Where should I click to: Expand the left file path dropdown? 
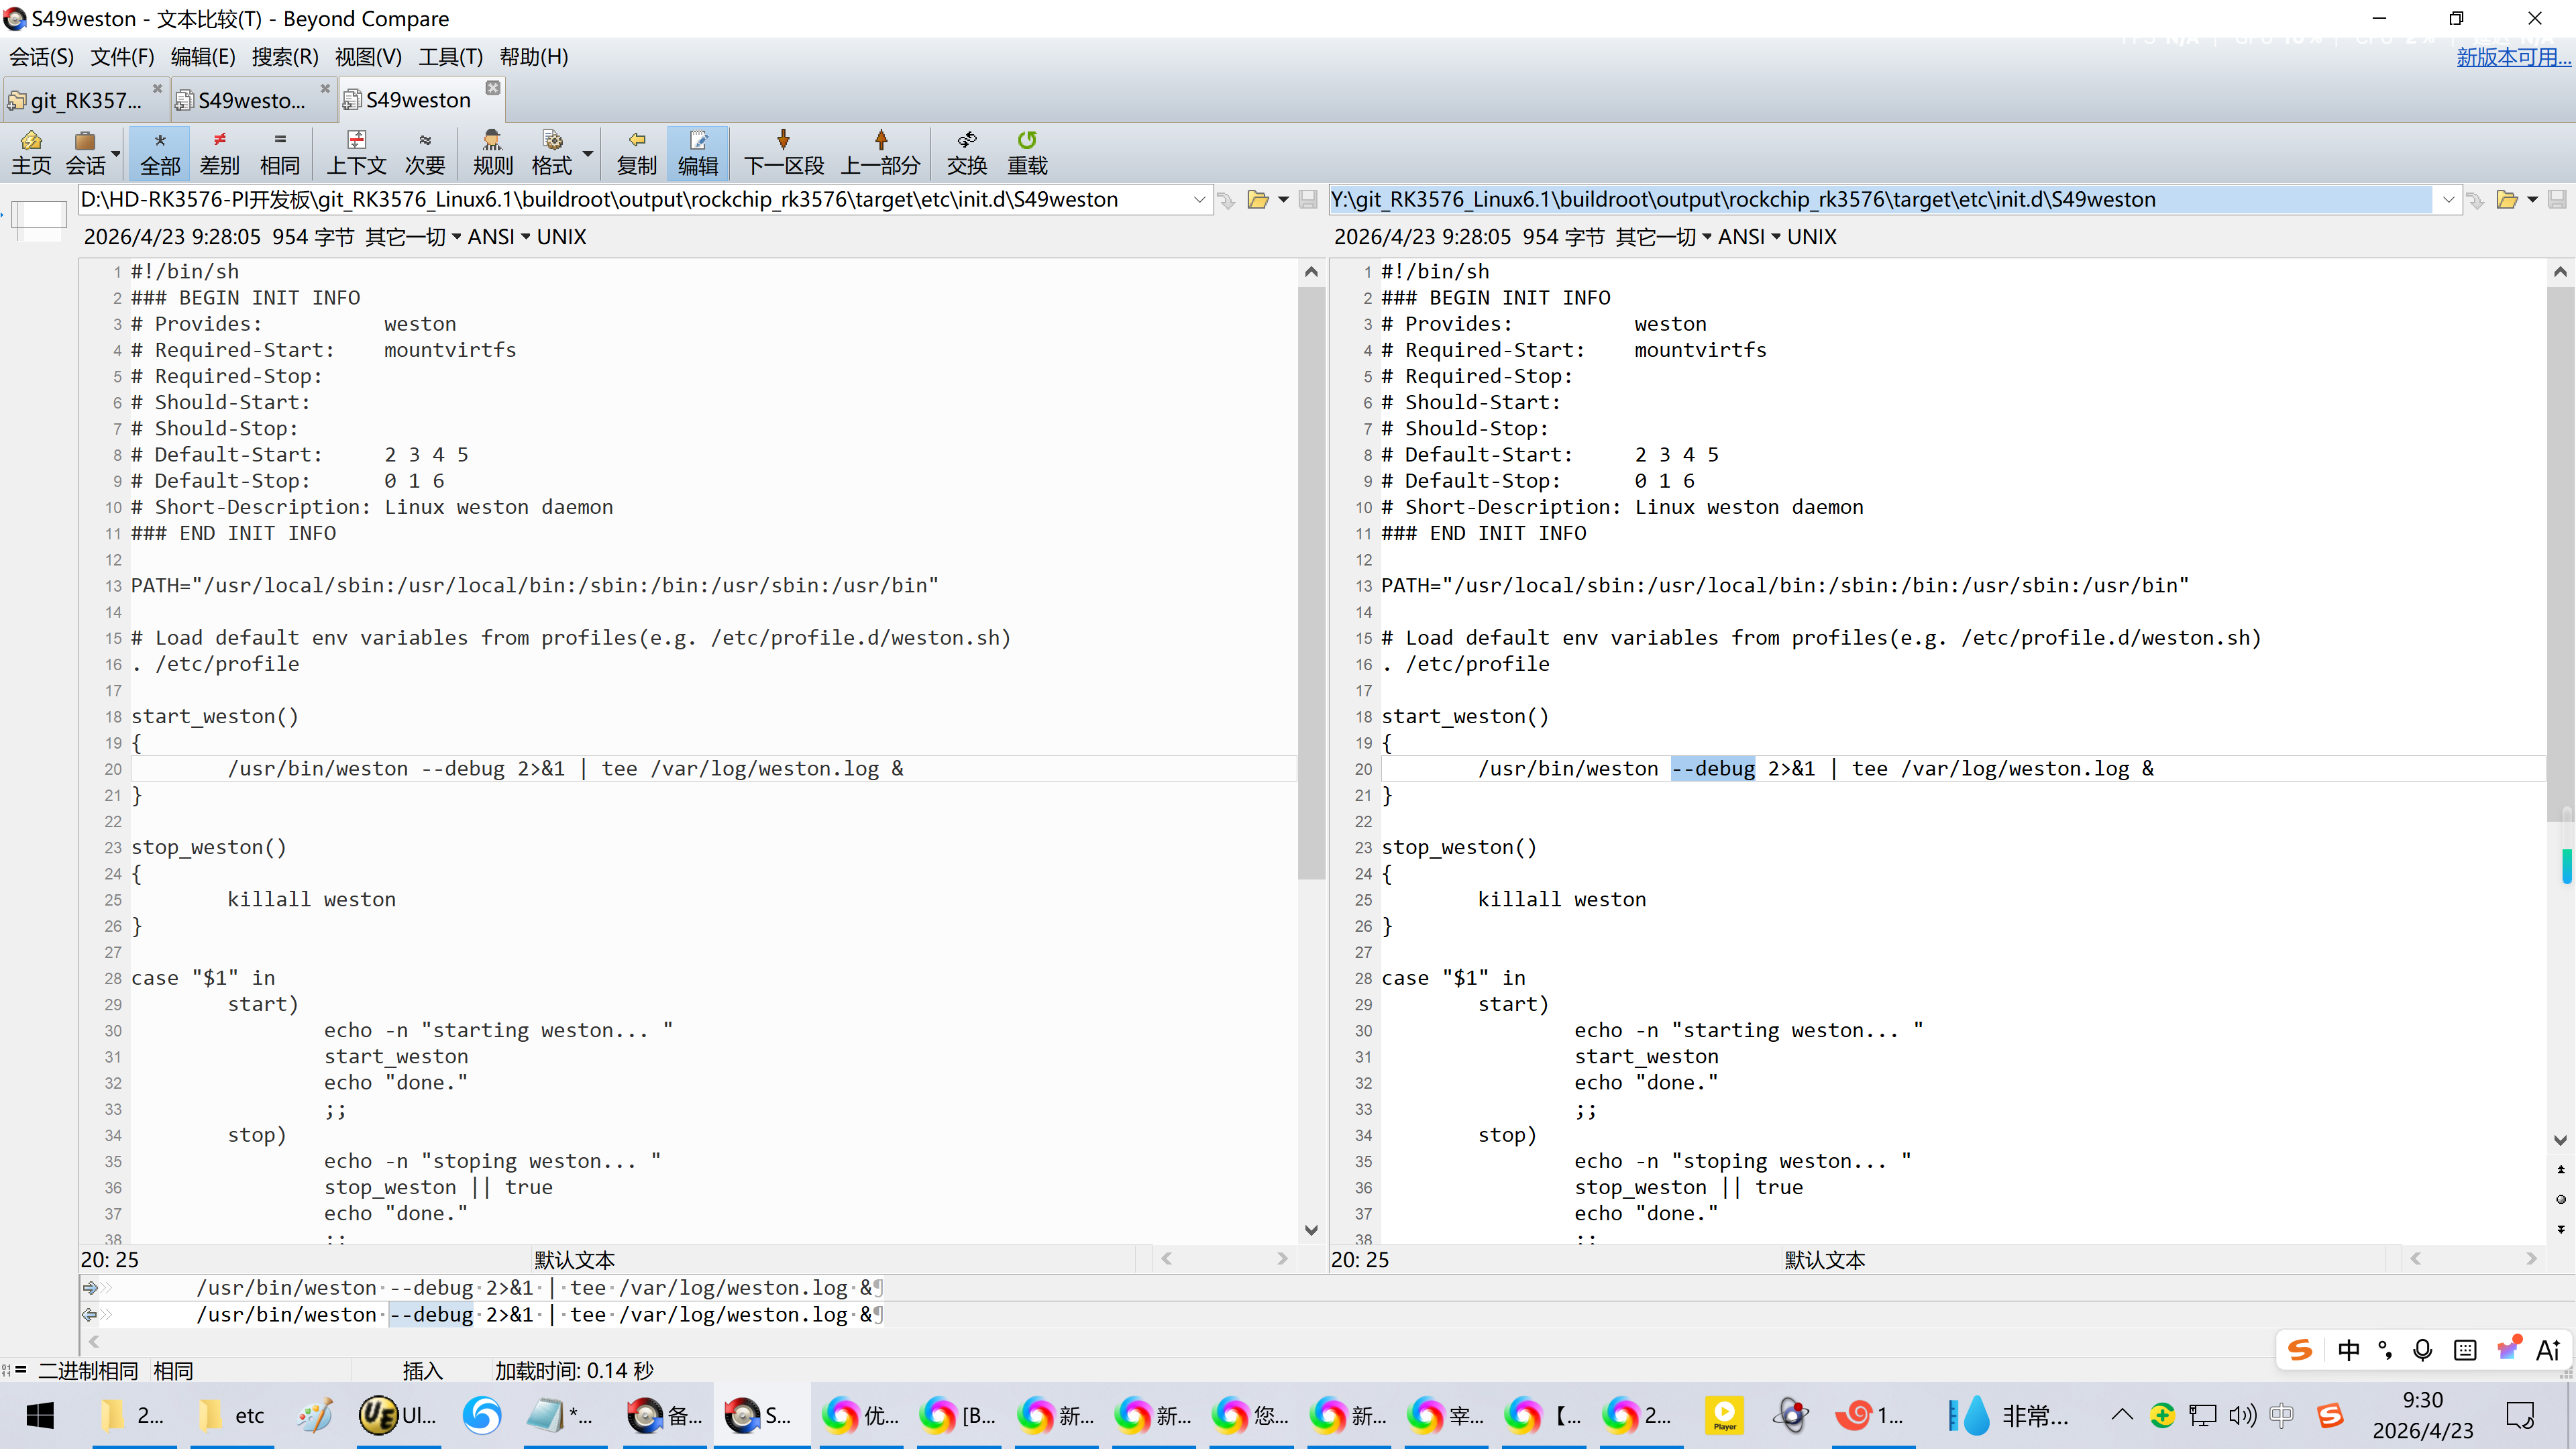(x=1199, y=200)
